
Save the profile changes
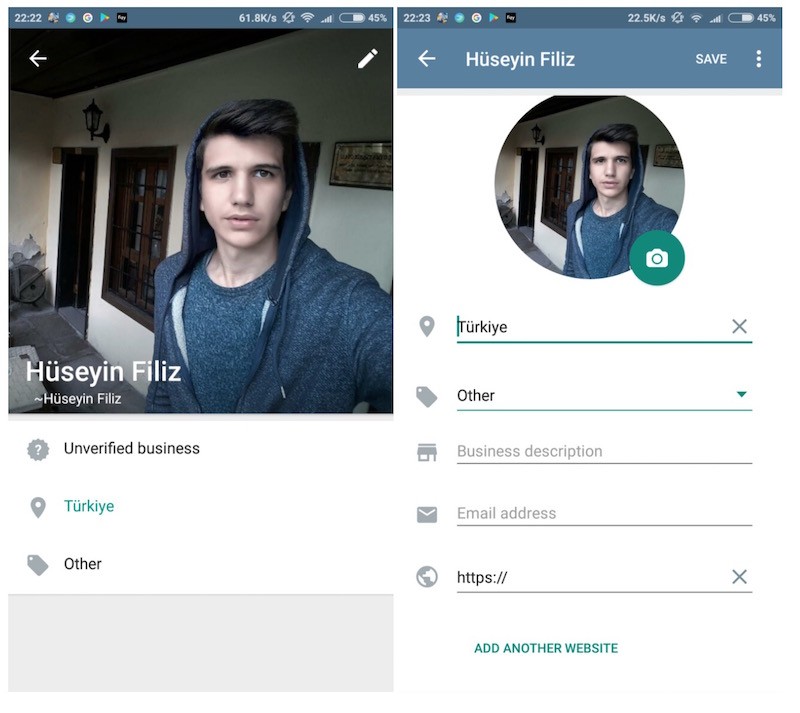tap(711, 59)
